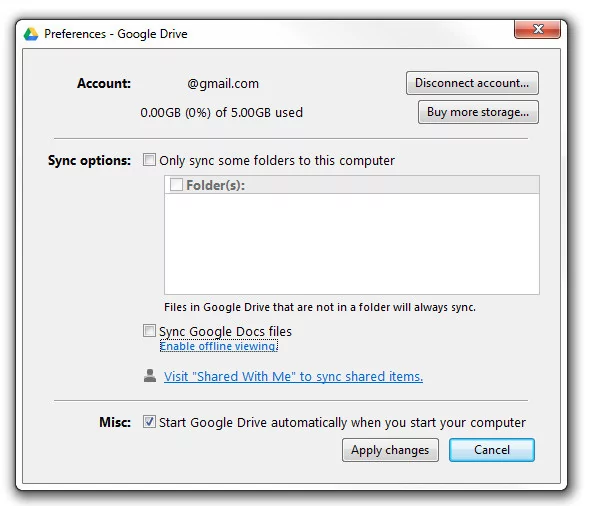Viewport: 594px width, 506px height.
Task: Open Enable offline viewing link
Action: coord(219,346)
